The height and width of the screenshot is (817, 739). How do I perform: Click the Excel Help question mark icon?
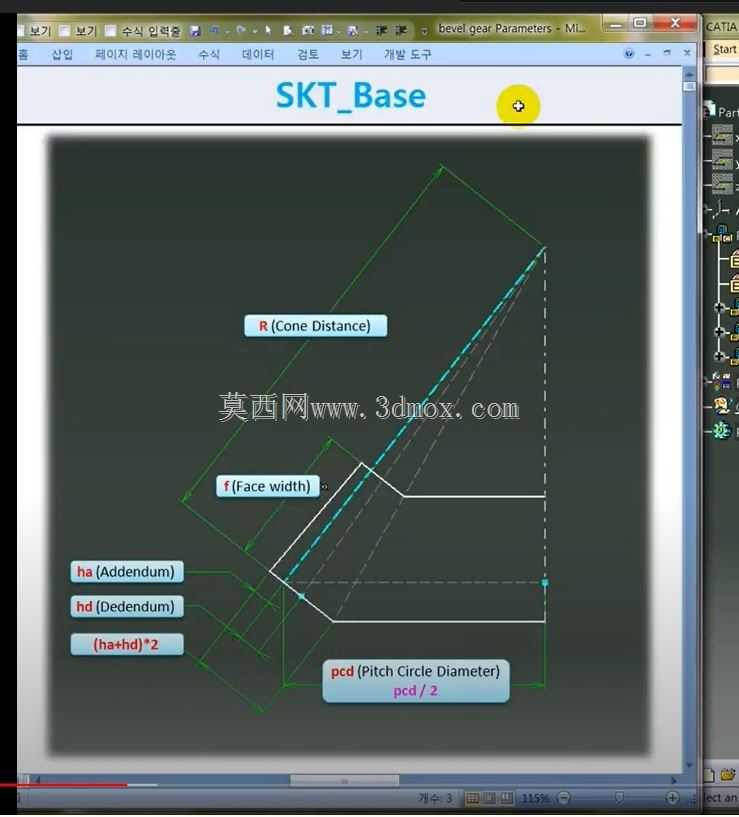click(x=629, y=53)
